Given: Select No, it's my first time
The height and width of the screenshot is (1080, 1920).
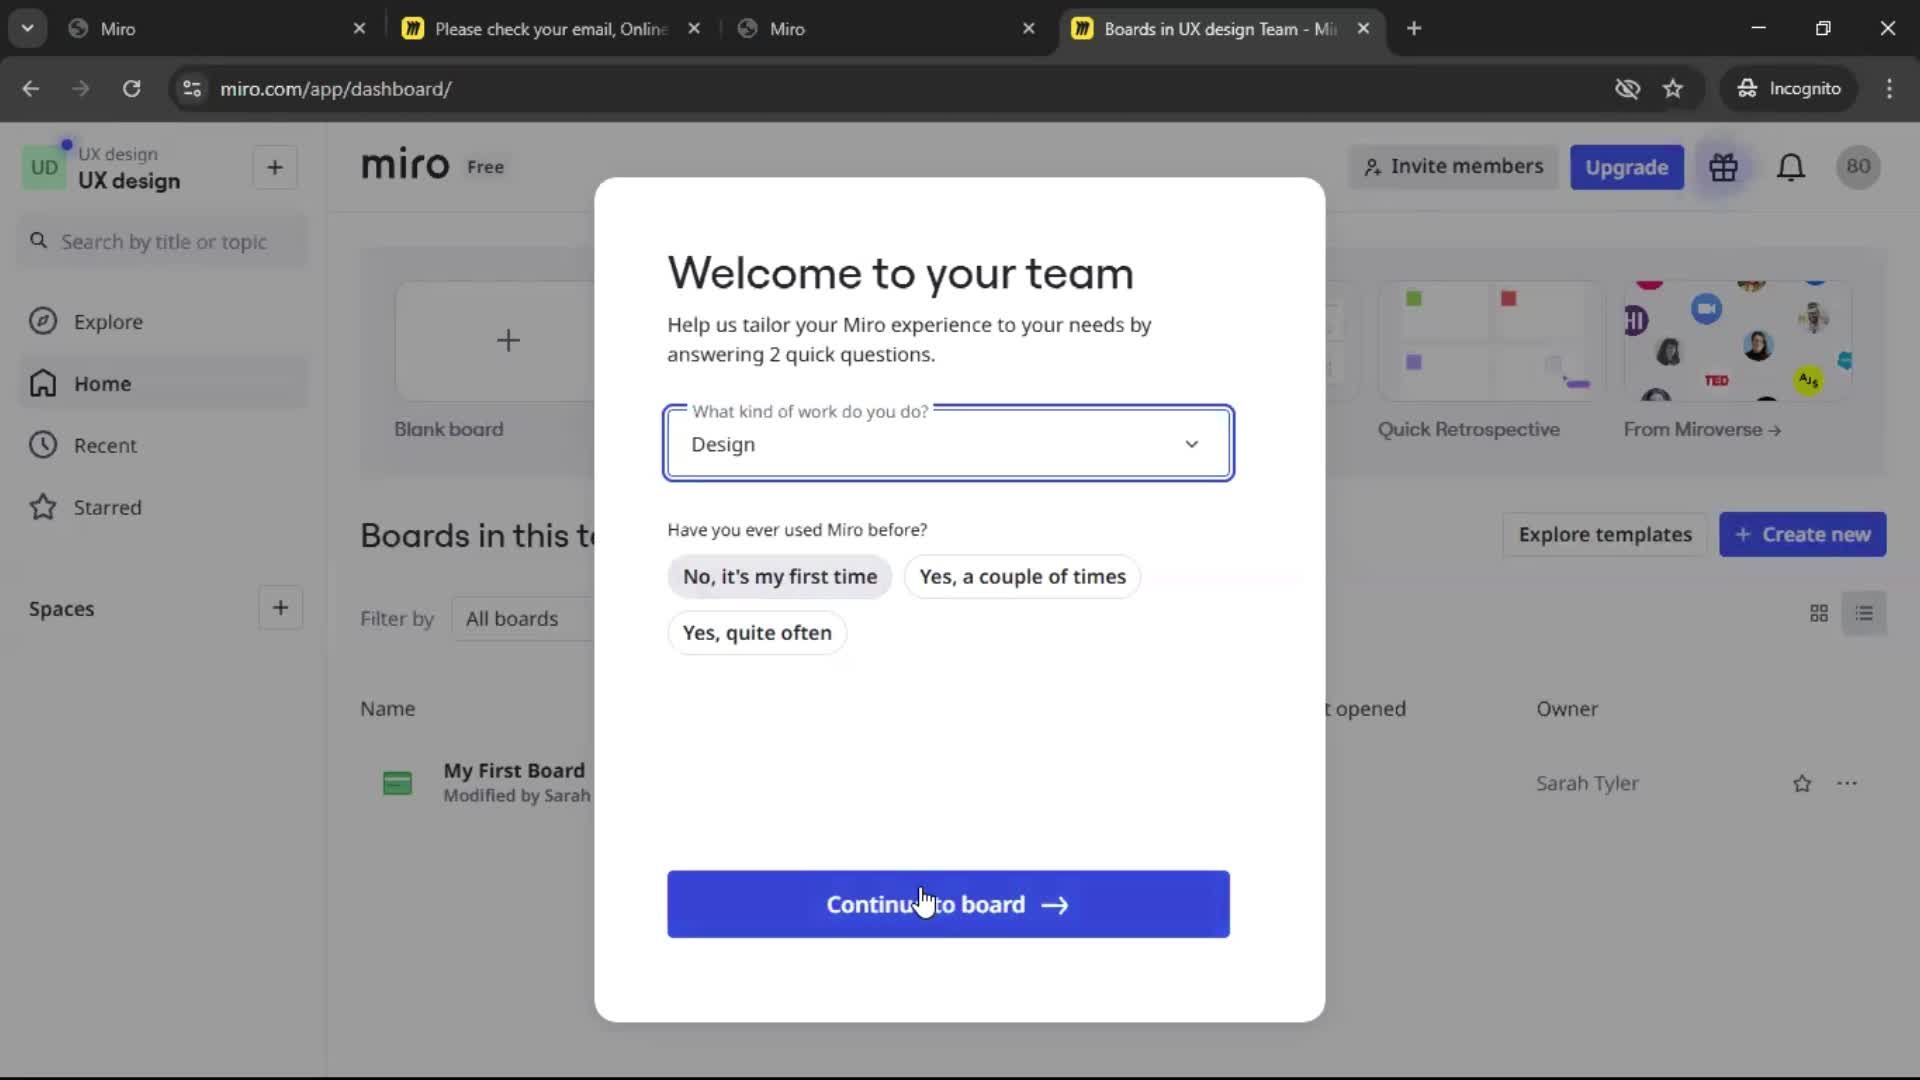Looking at the screenshot, I should point(779,577).
